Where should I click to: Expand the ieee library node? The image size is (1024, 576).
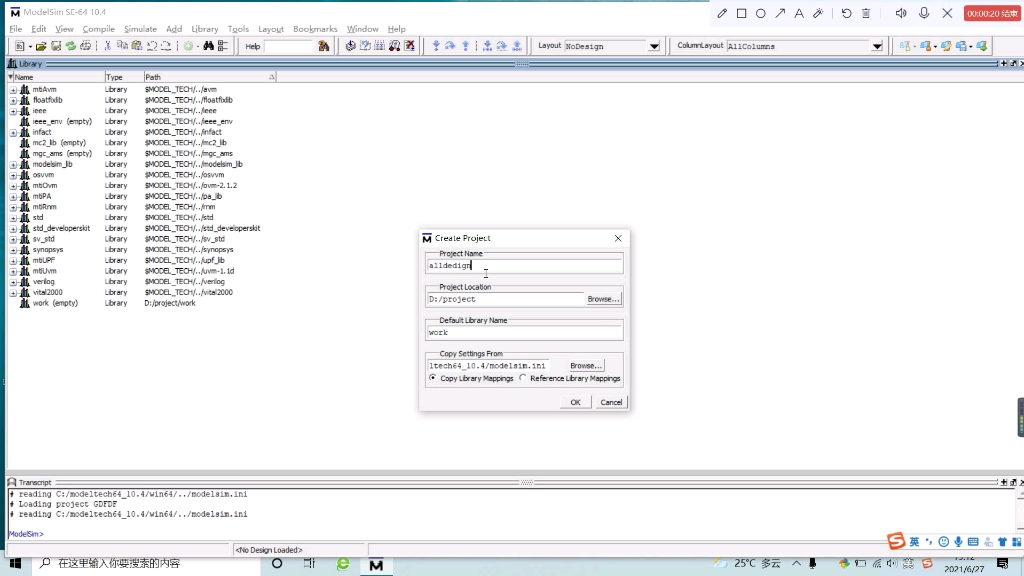point(13,111)
